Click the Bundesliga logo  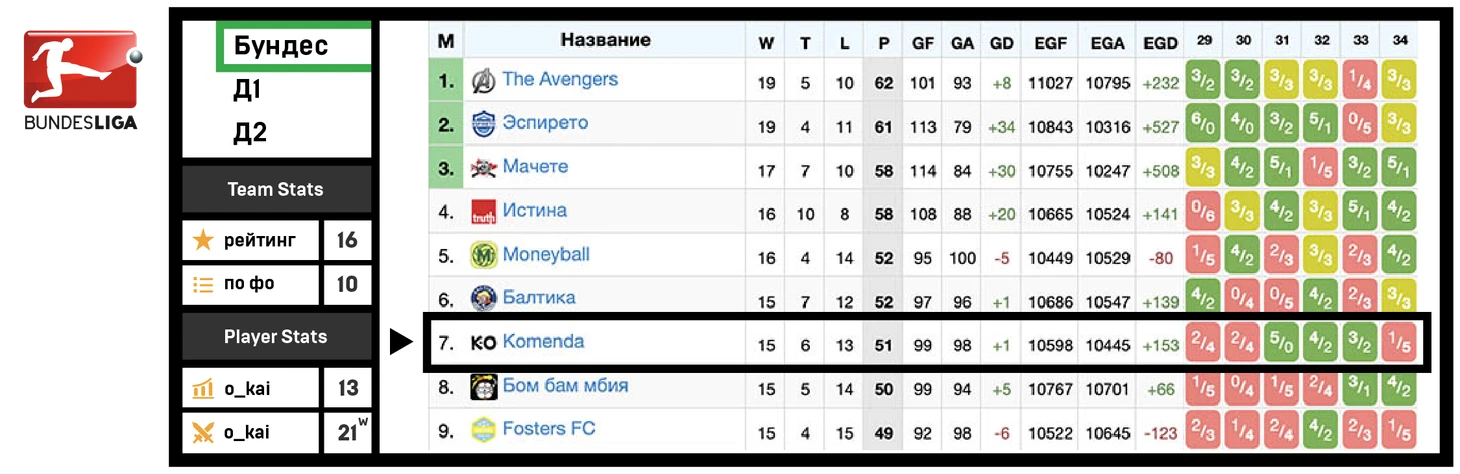coord(82,79)
